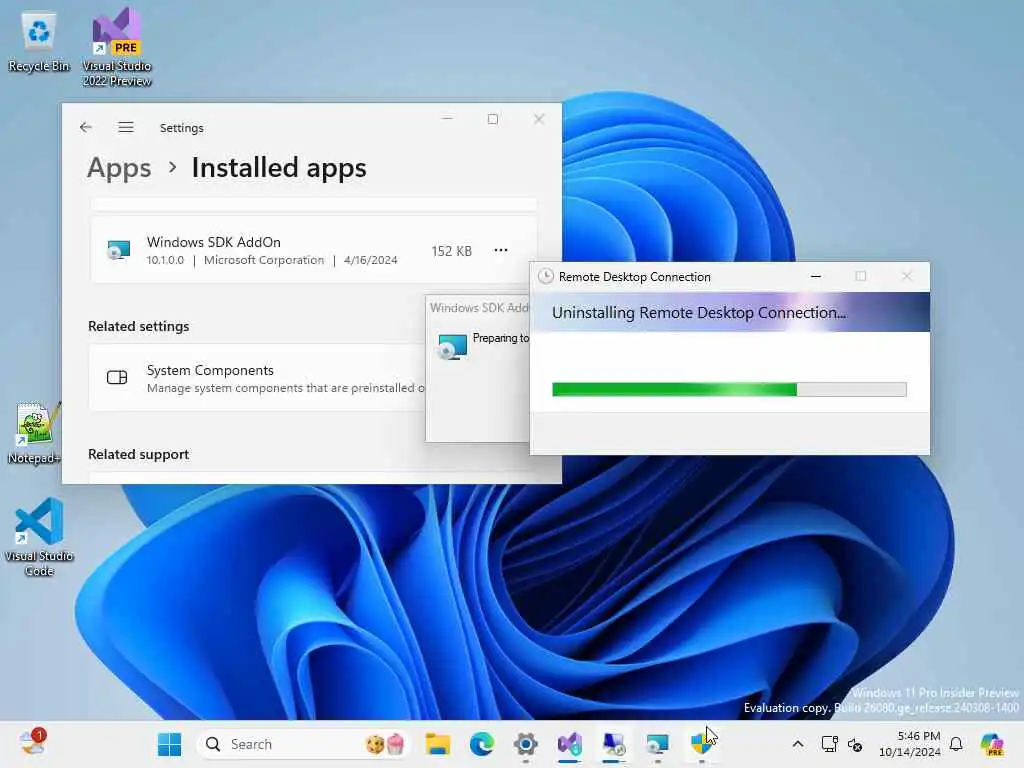Select the Notepad++ desktop shortcut
Image resolution: width=1024 pixels, height=768 pixels.
pyautogui.click(x=35, y=434)
